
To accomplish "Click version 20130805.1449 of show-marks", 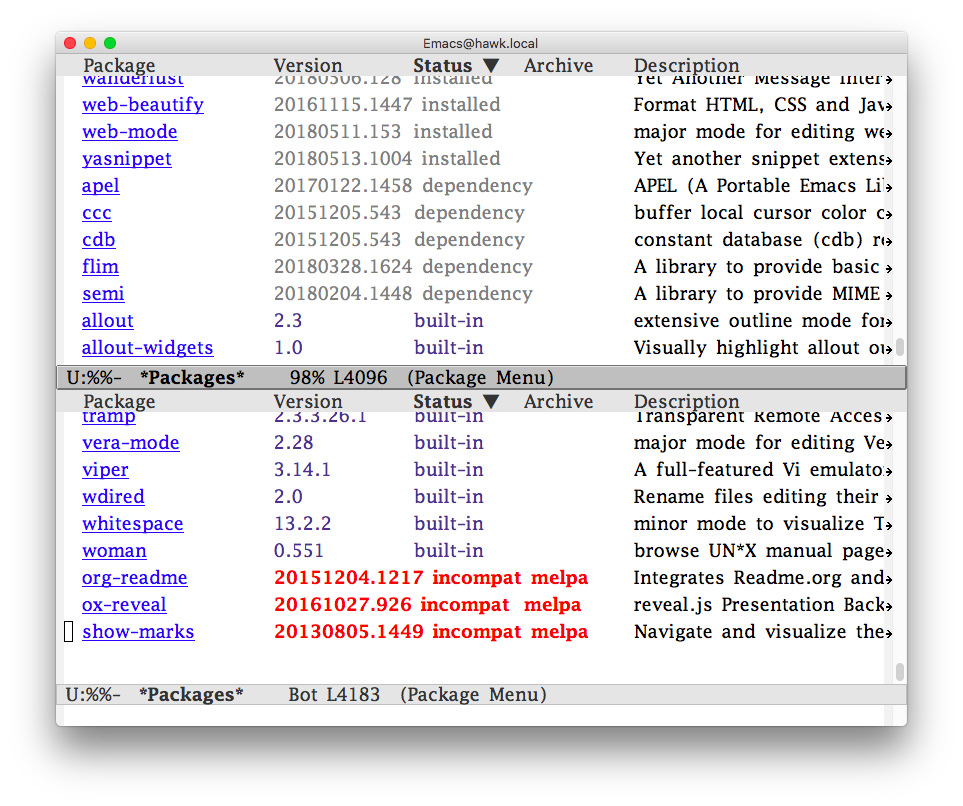I will 348,632.
